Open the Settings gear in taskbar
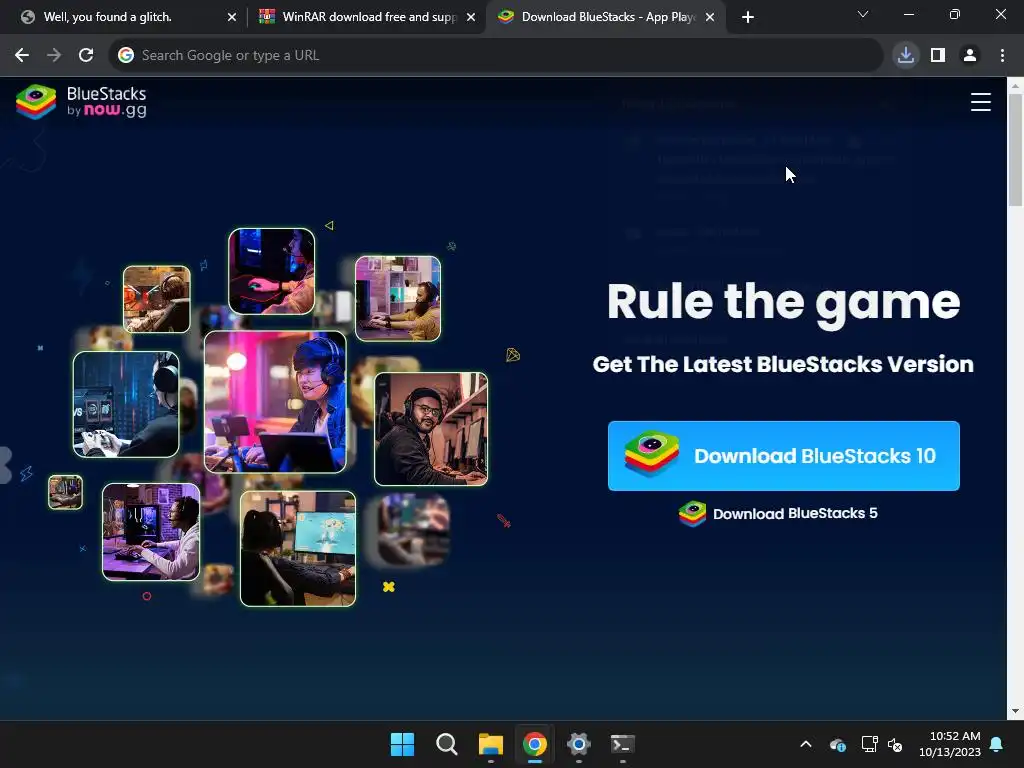This screenshot has width=1024, height=768. tap(579, 744)
